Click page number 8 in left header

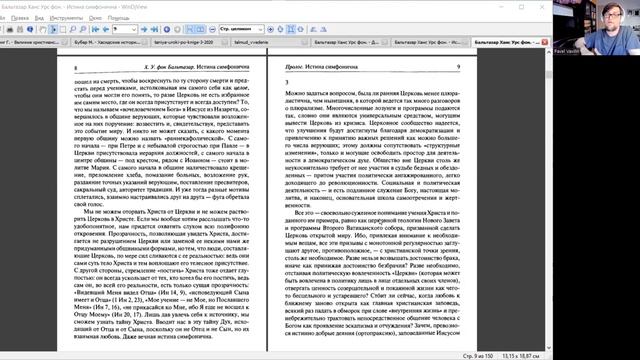coord(76,68)
